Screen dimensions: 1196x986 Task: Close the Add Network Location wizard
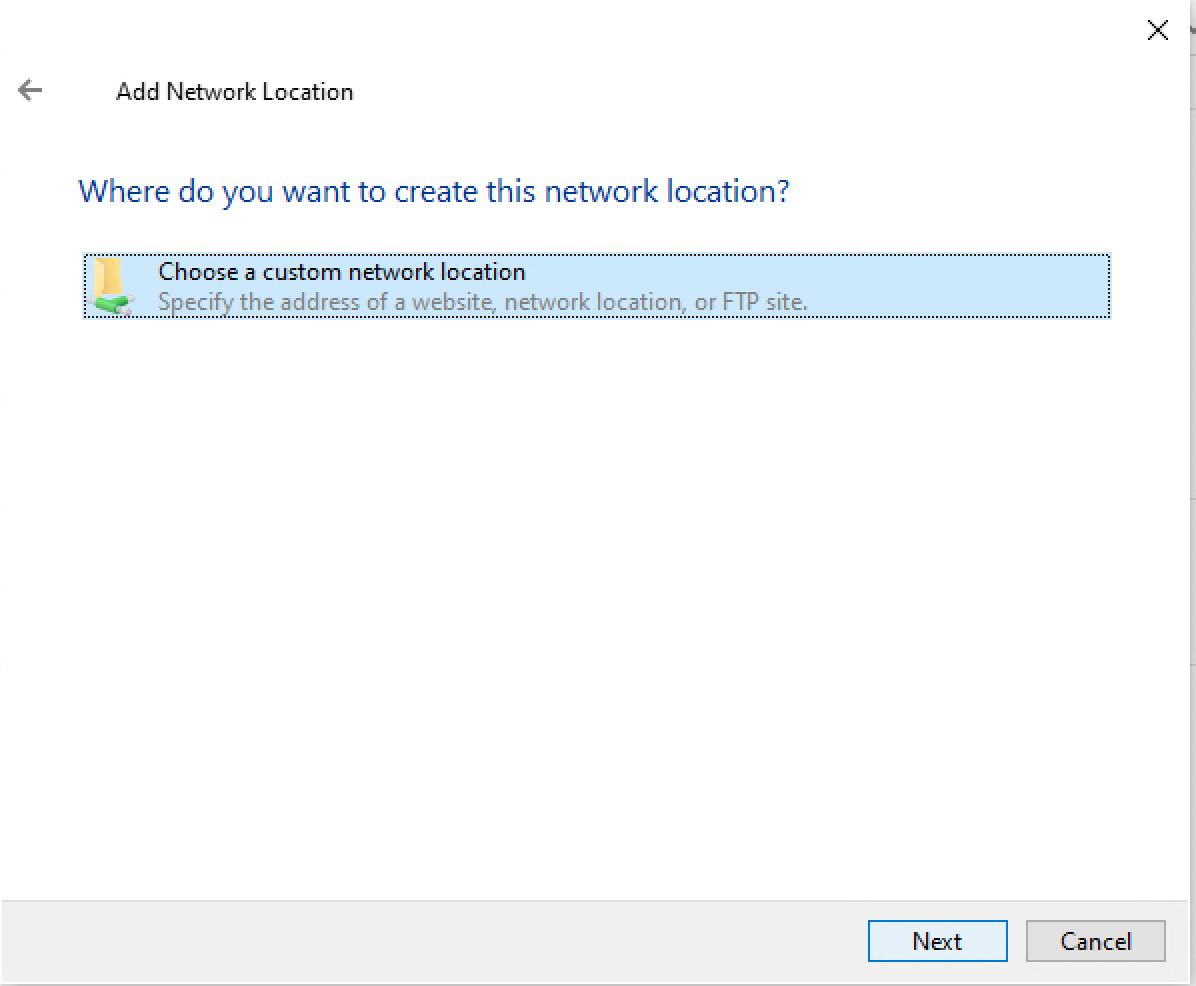(1157, 30)
